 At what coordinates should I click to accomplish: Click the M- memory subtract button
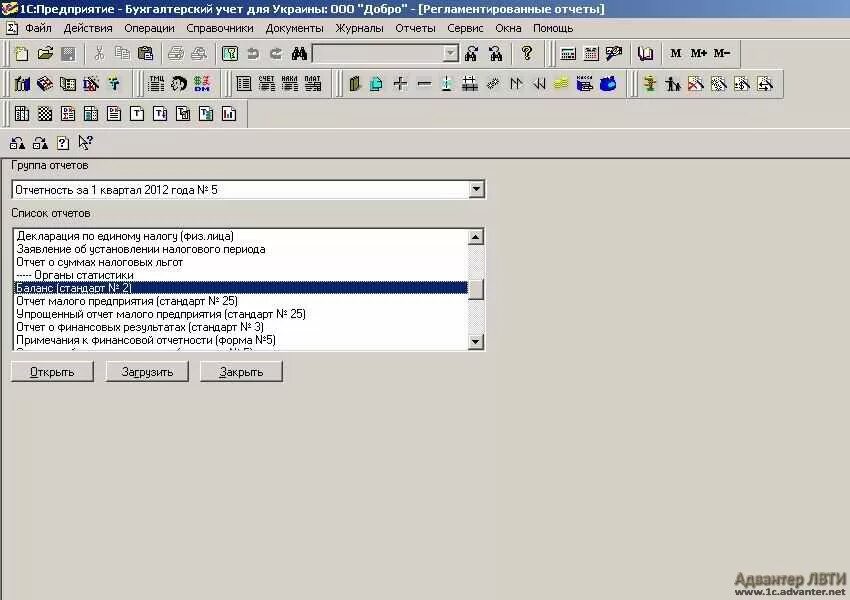pos(722,53)
